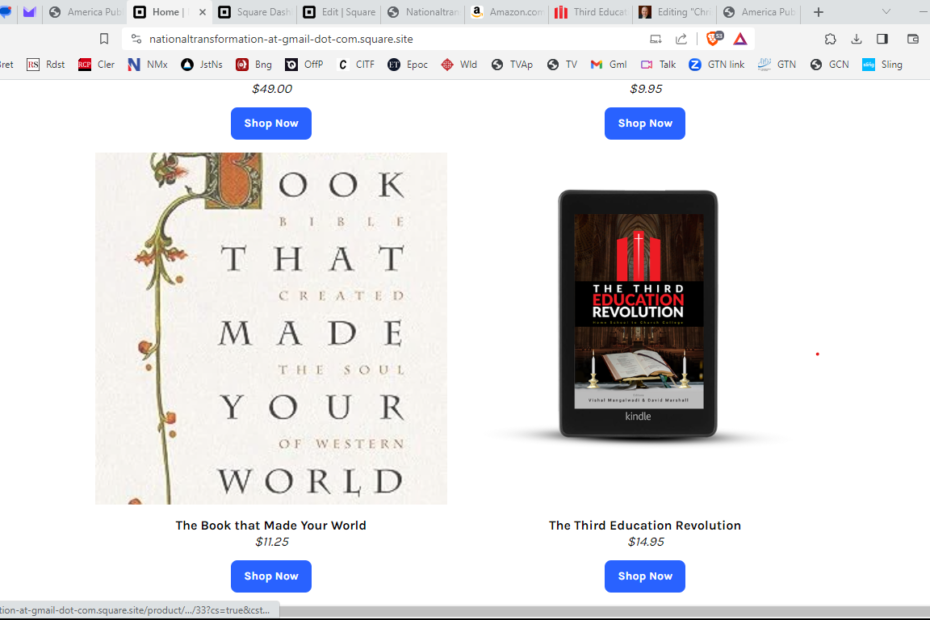Shop Now for The Book that Made Your World
The height and width of the screenshot is (620, 930).
(271, 576)
